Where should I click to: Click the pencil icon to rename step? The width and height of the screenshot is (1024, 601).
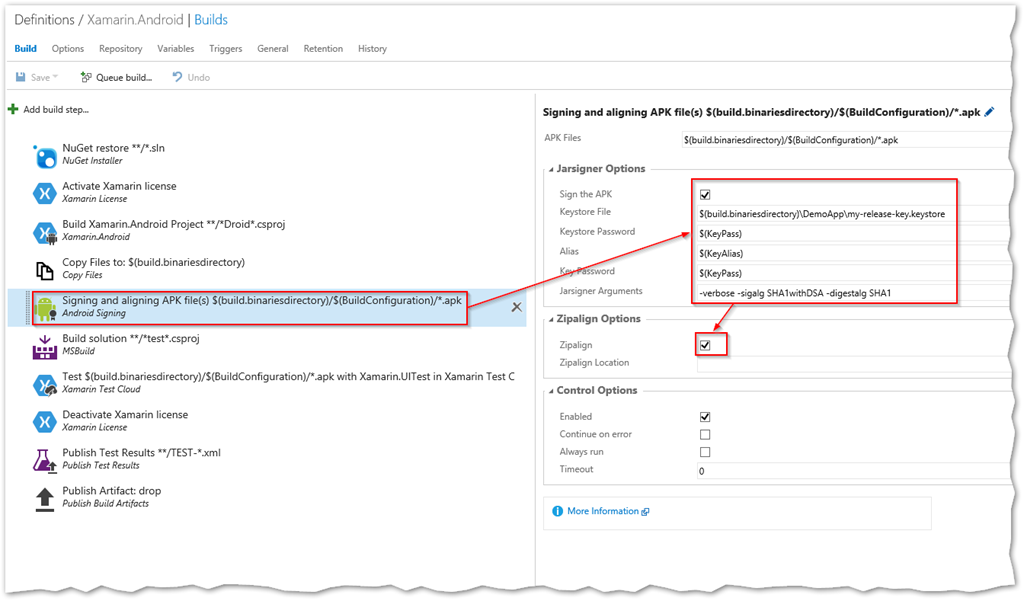pyautogui.click(x=989, y=113)
